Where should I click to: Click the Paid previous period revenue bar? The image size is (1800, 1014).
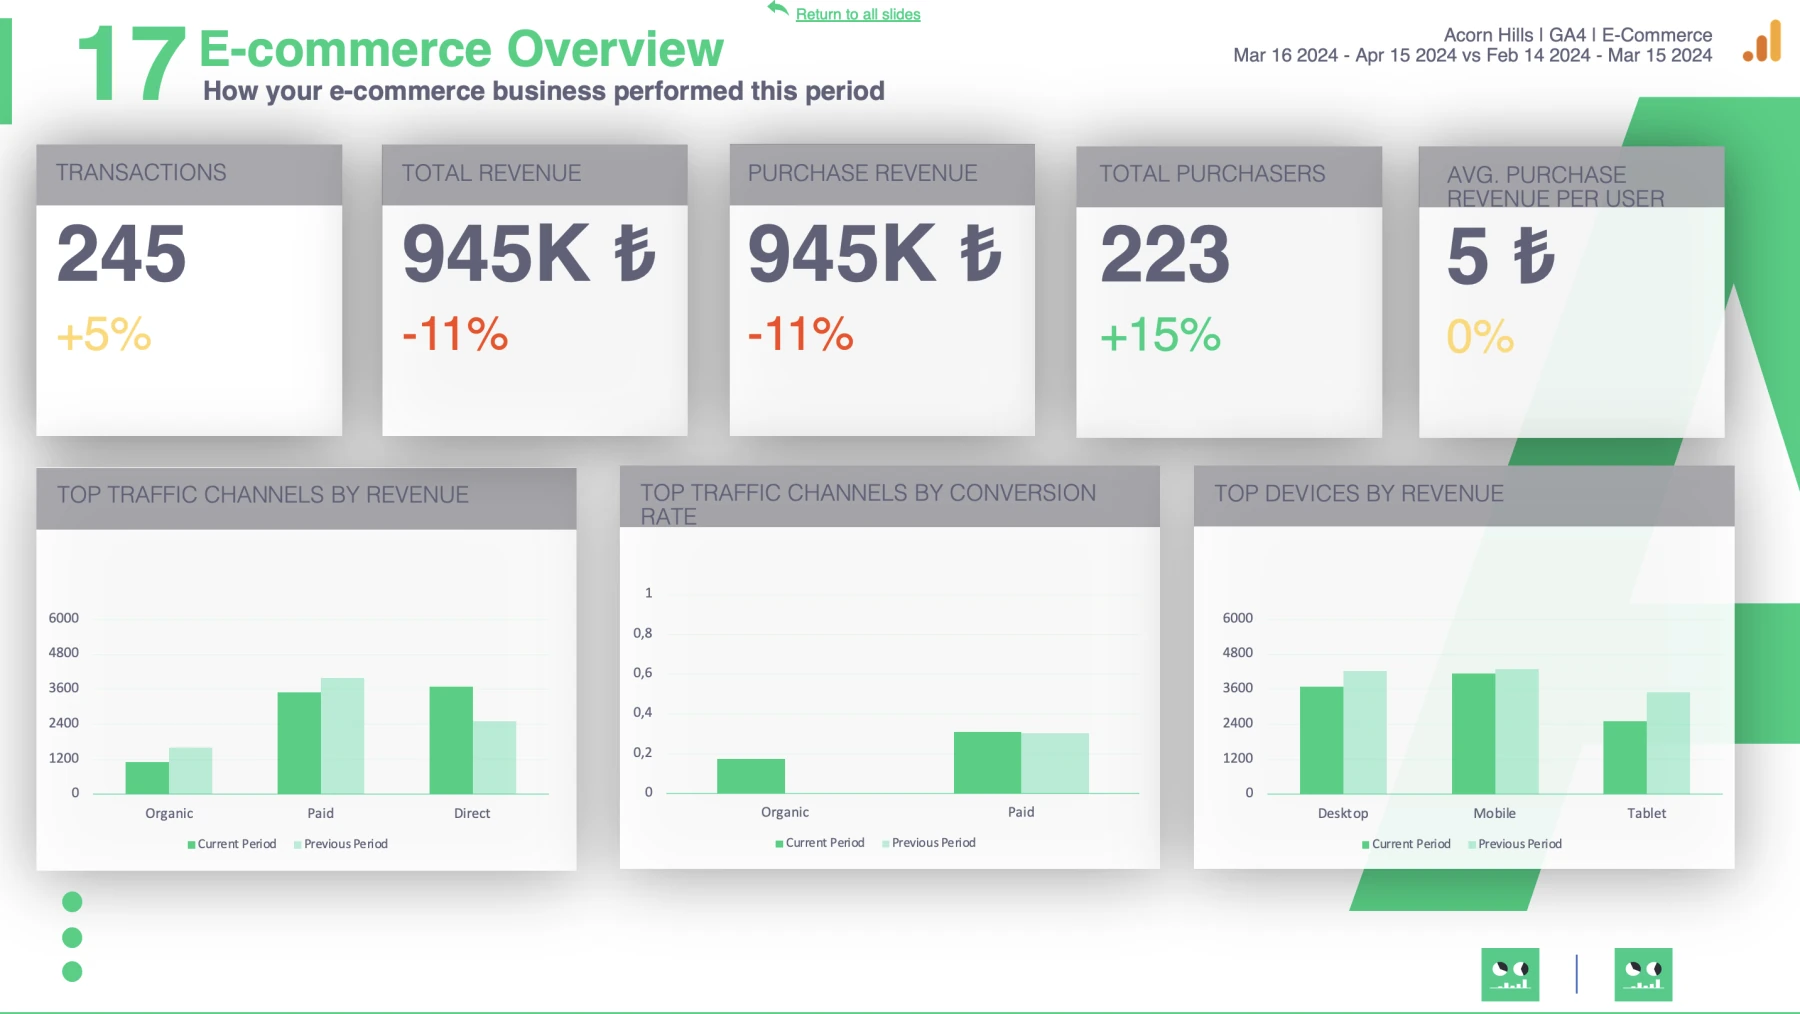[342, 736]
